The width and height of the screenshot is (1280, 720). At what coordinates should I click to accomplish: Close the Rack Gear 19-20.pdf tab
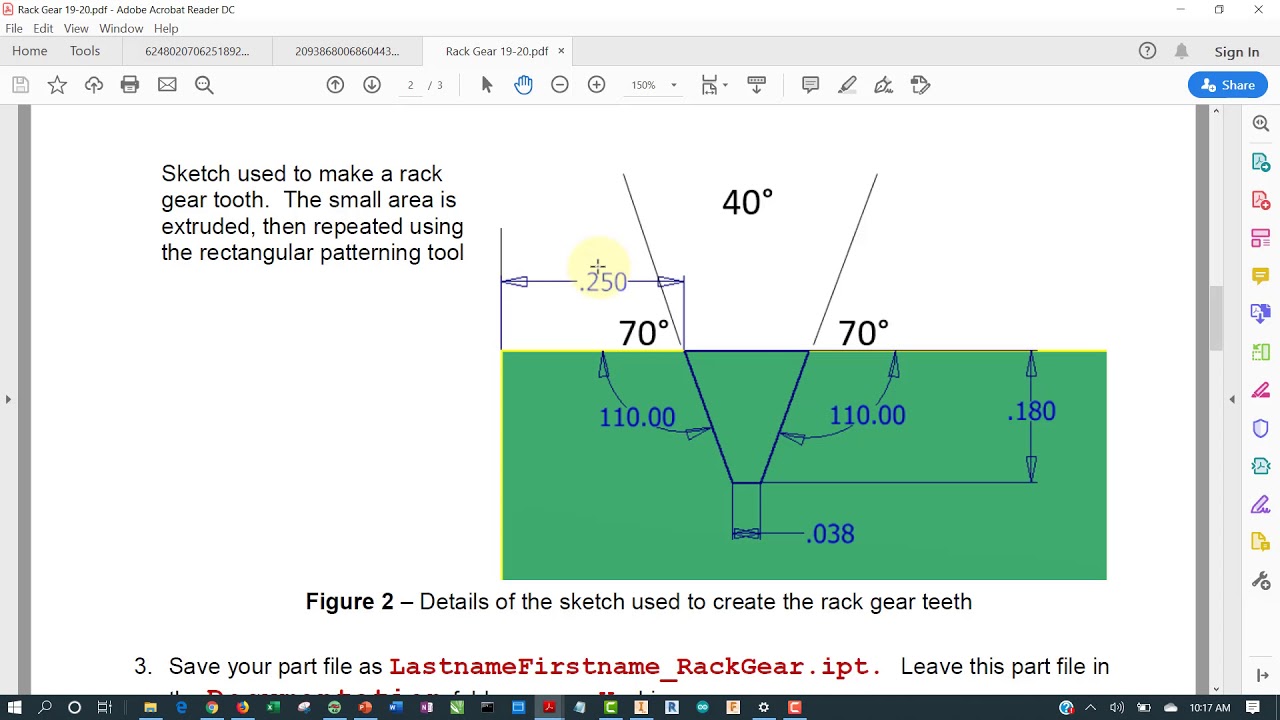pos(561,51)
